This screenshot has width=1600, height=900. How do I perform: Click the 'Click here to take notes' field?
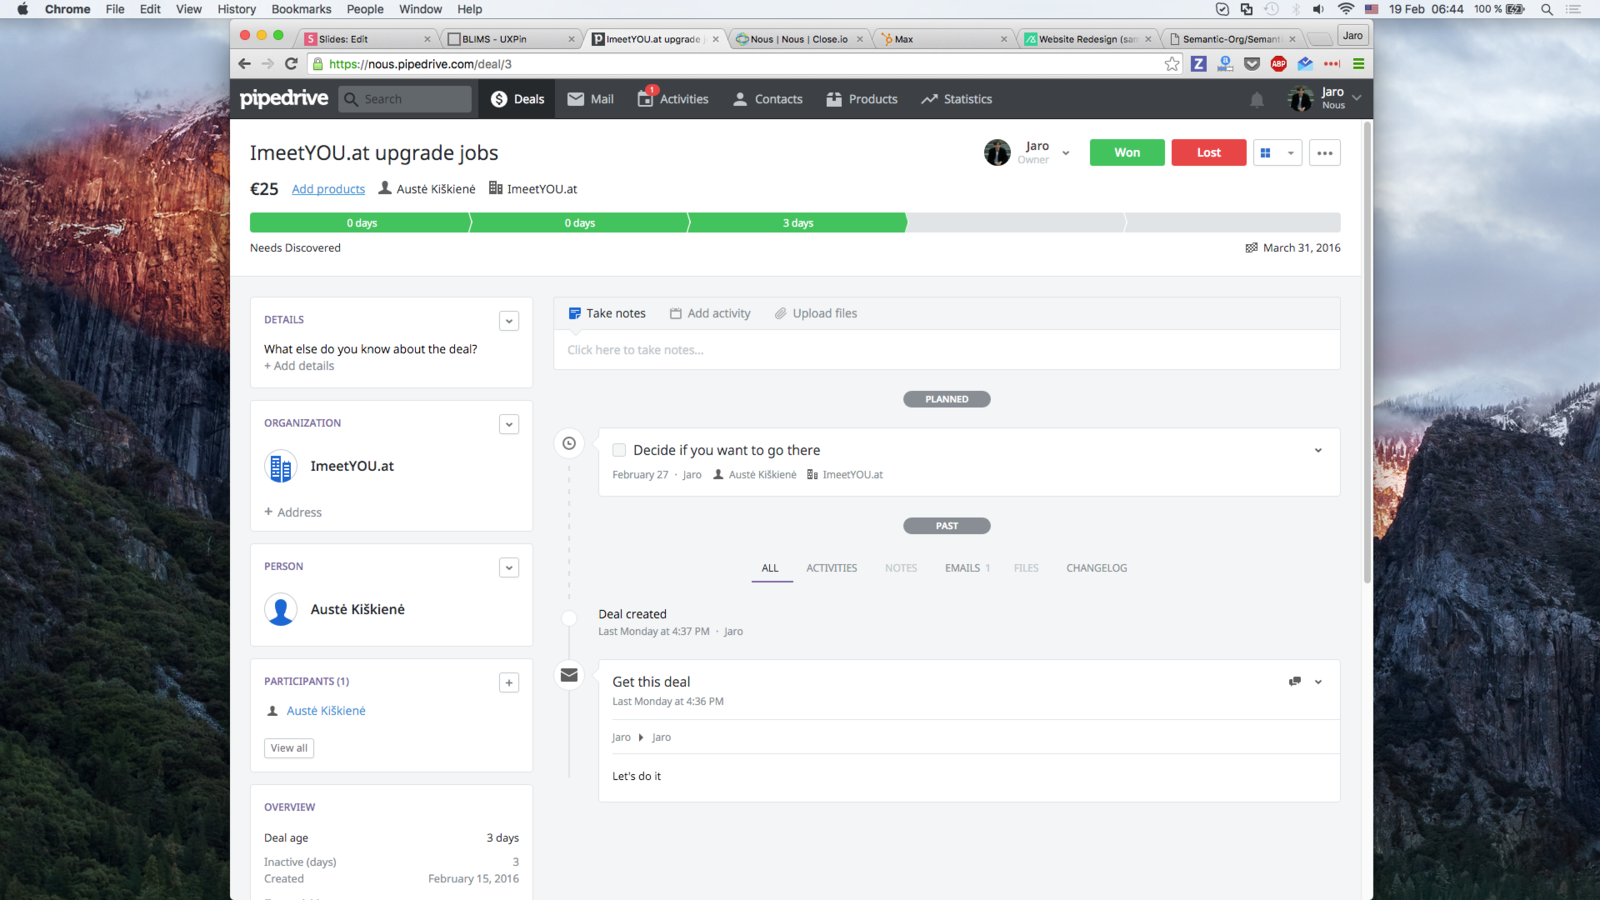click(947, 350)
